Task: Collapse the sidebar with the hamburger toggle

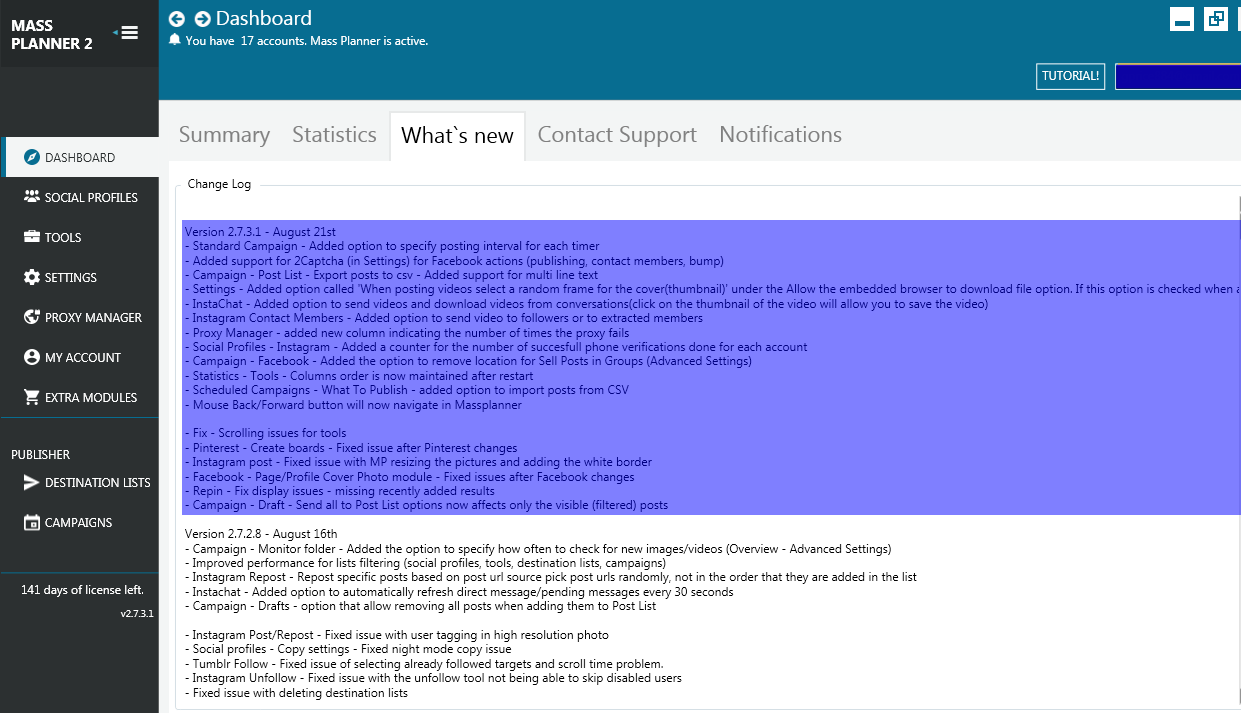Action: pyautogui.click(x=127, y=33)
